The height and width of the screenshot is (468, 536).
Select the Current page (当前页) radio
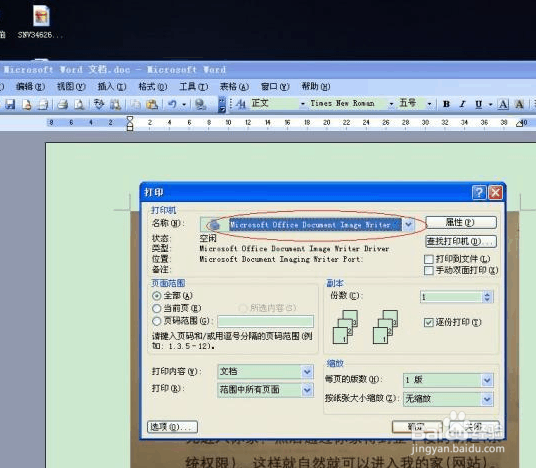click(157, 308)
